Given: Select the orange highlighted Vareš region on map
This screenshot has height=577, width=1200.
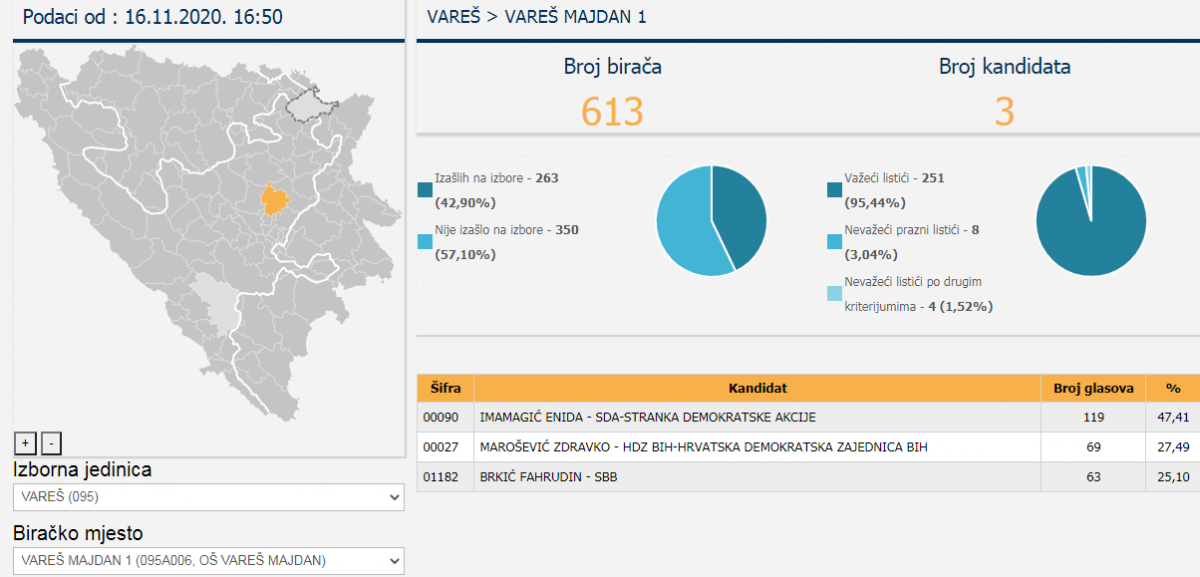Looking at the screenshot, I should 276,199.
